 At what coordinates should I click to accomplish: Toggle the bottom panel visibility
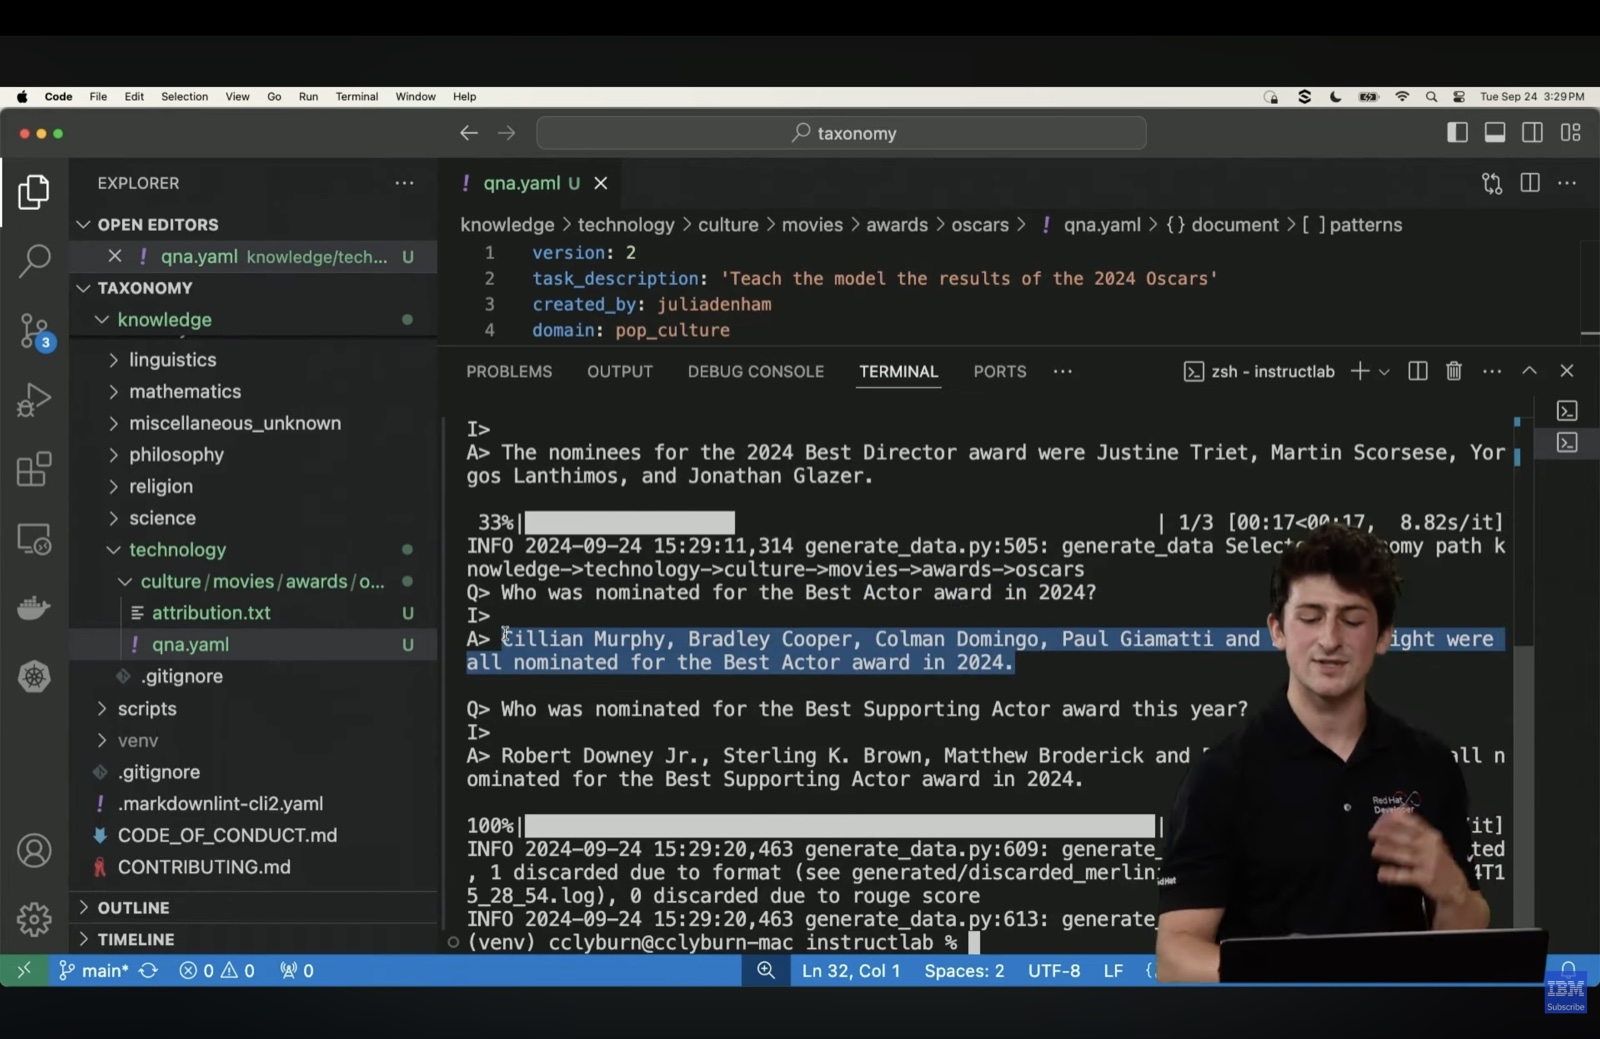(1495, 133)
